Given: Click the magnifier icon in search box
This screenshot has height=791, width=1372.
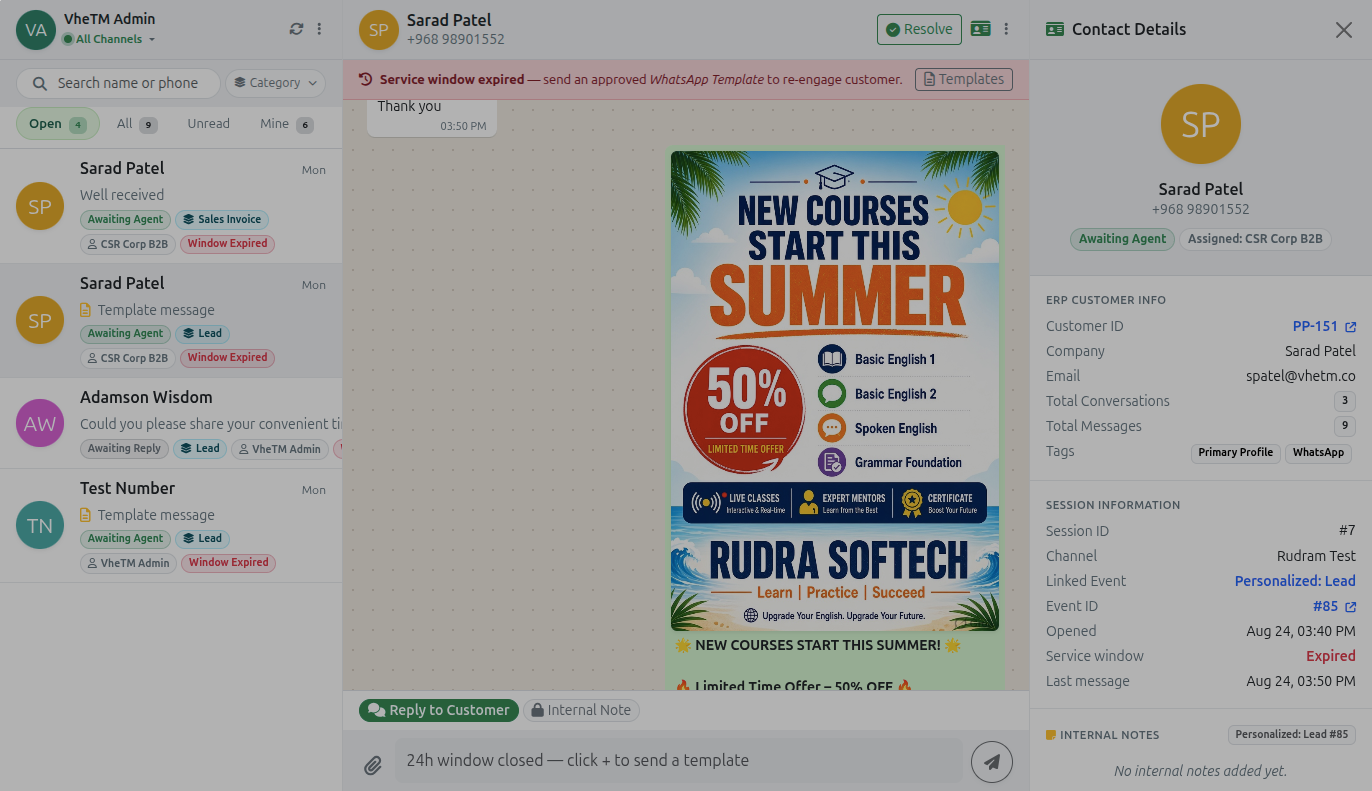Looking at the screenshot, I should coord(40,83).
